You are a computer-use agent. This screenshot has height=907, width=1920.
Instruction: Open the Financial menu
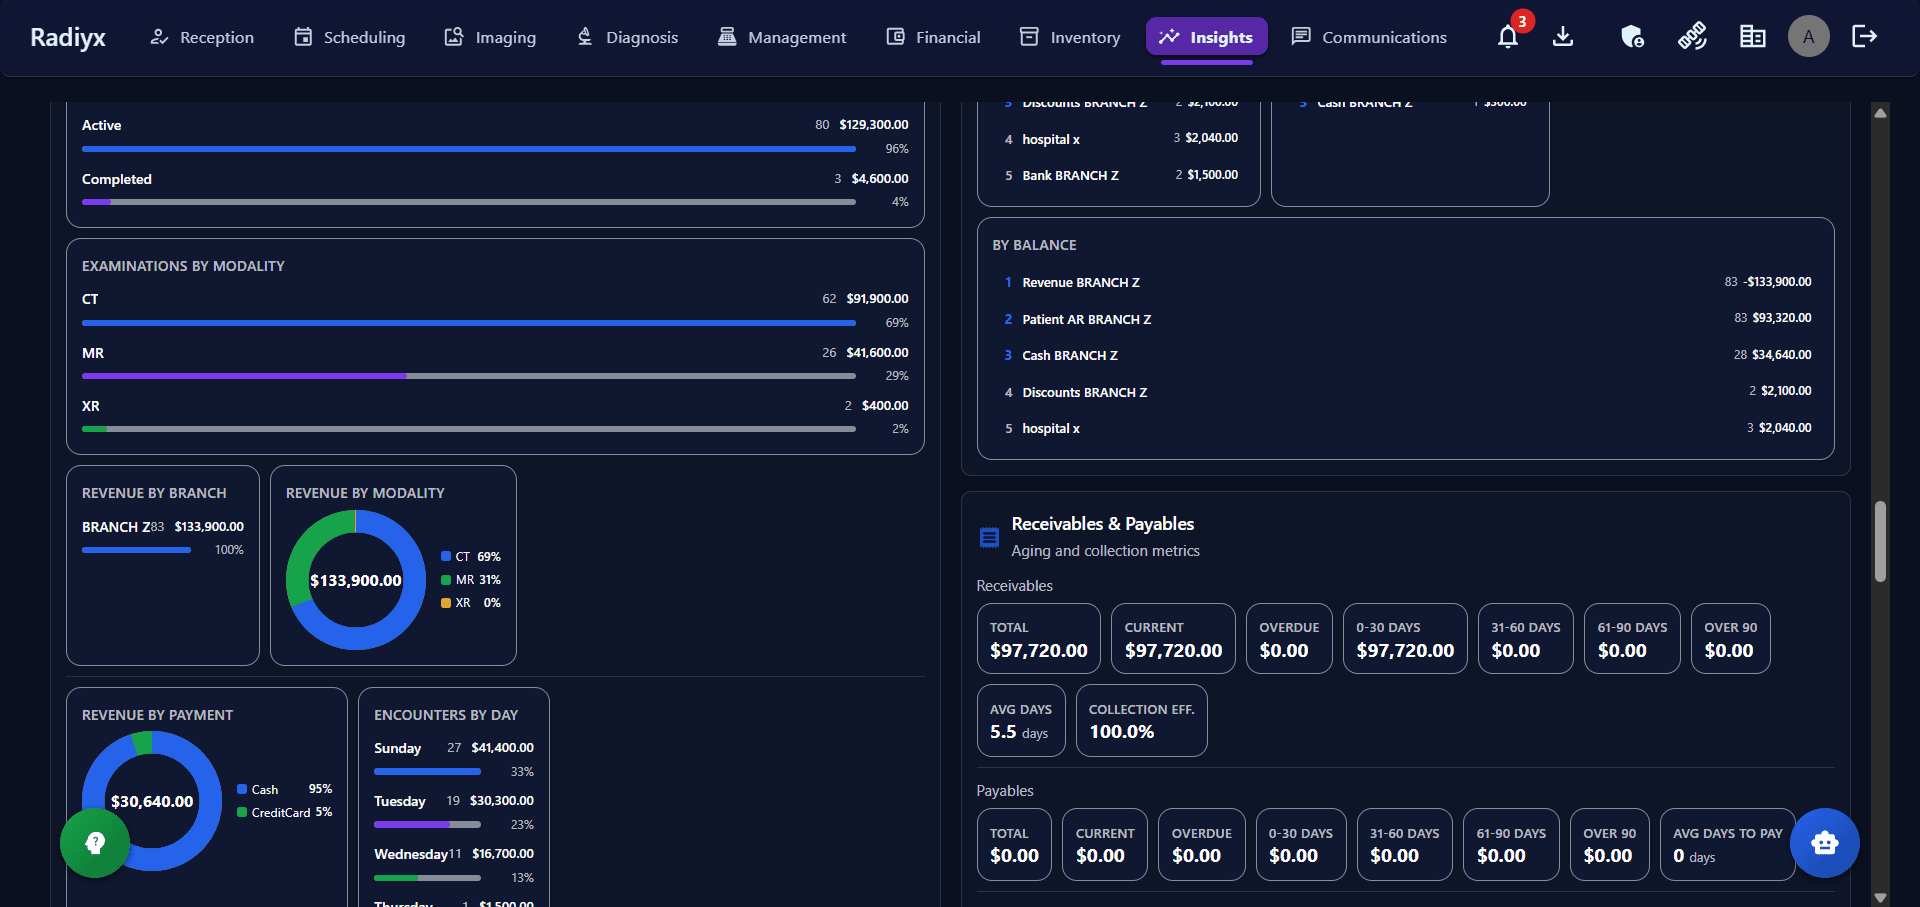pos(933,37)
